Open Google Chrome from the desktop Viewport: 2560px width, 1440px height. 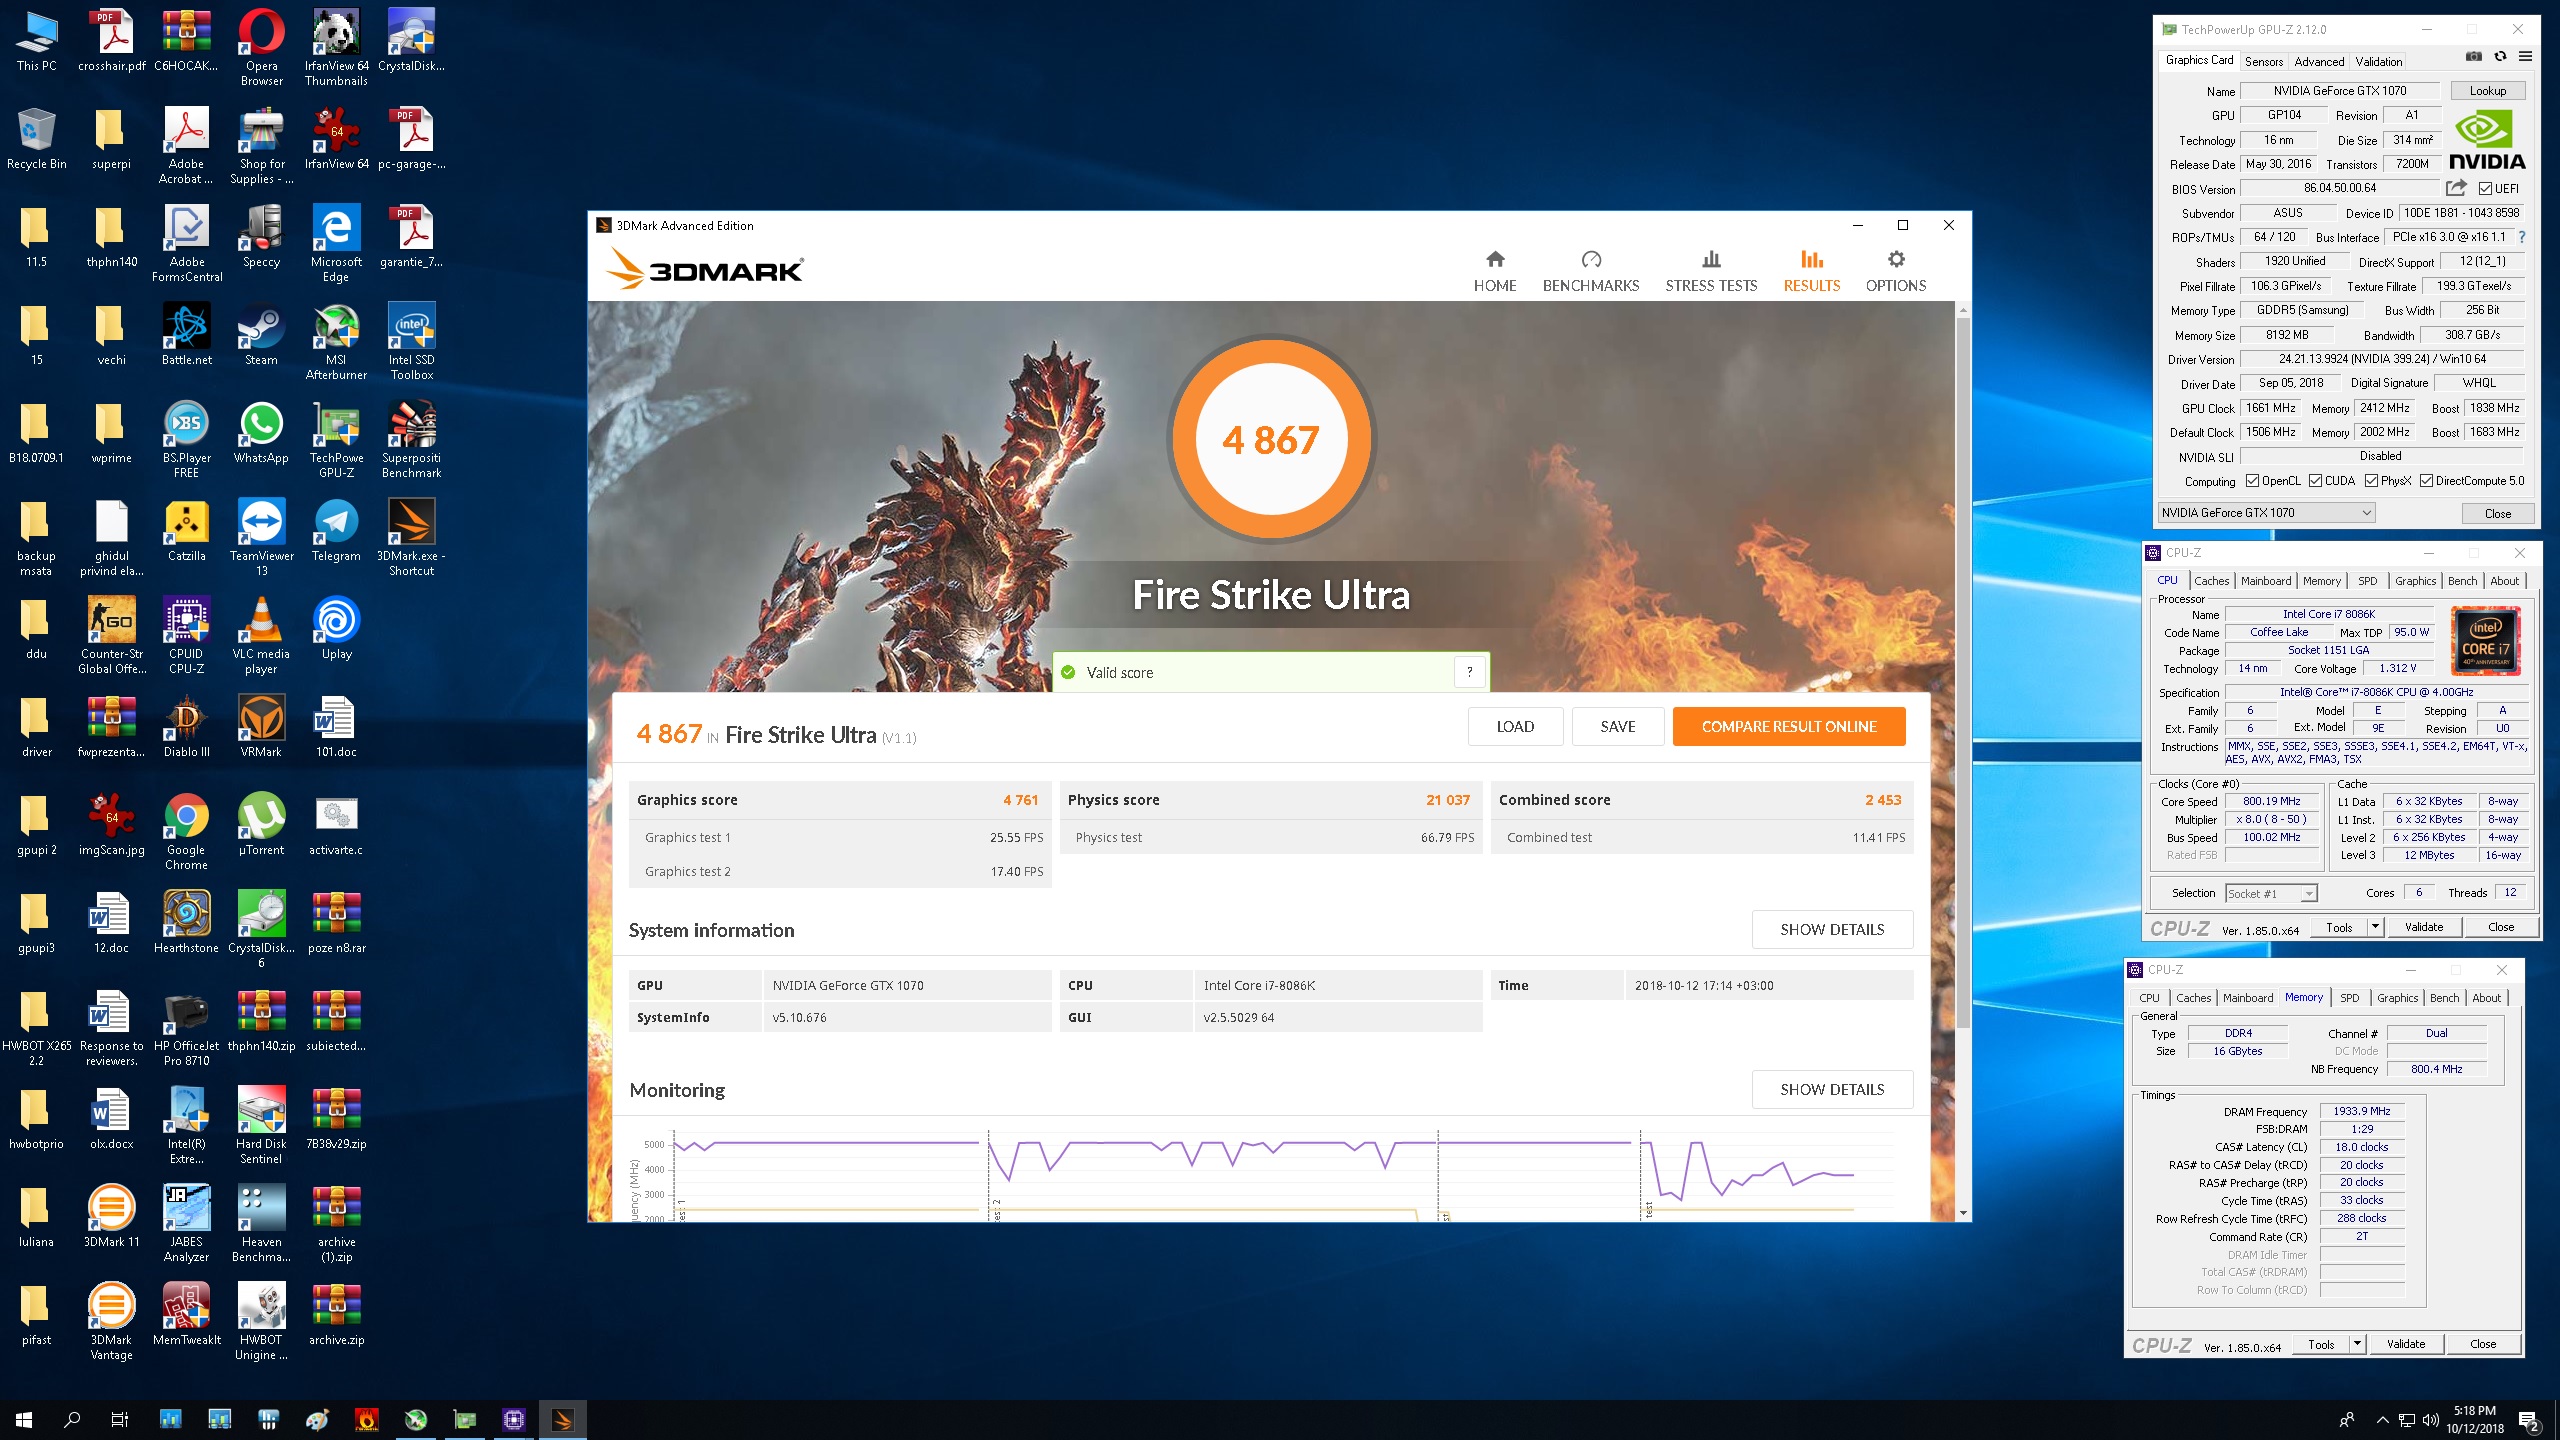click(x=186, y=833)
